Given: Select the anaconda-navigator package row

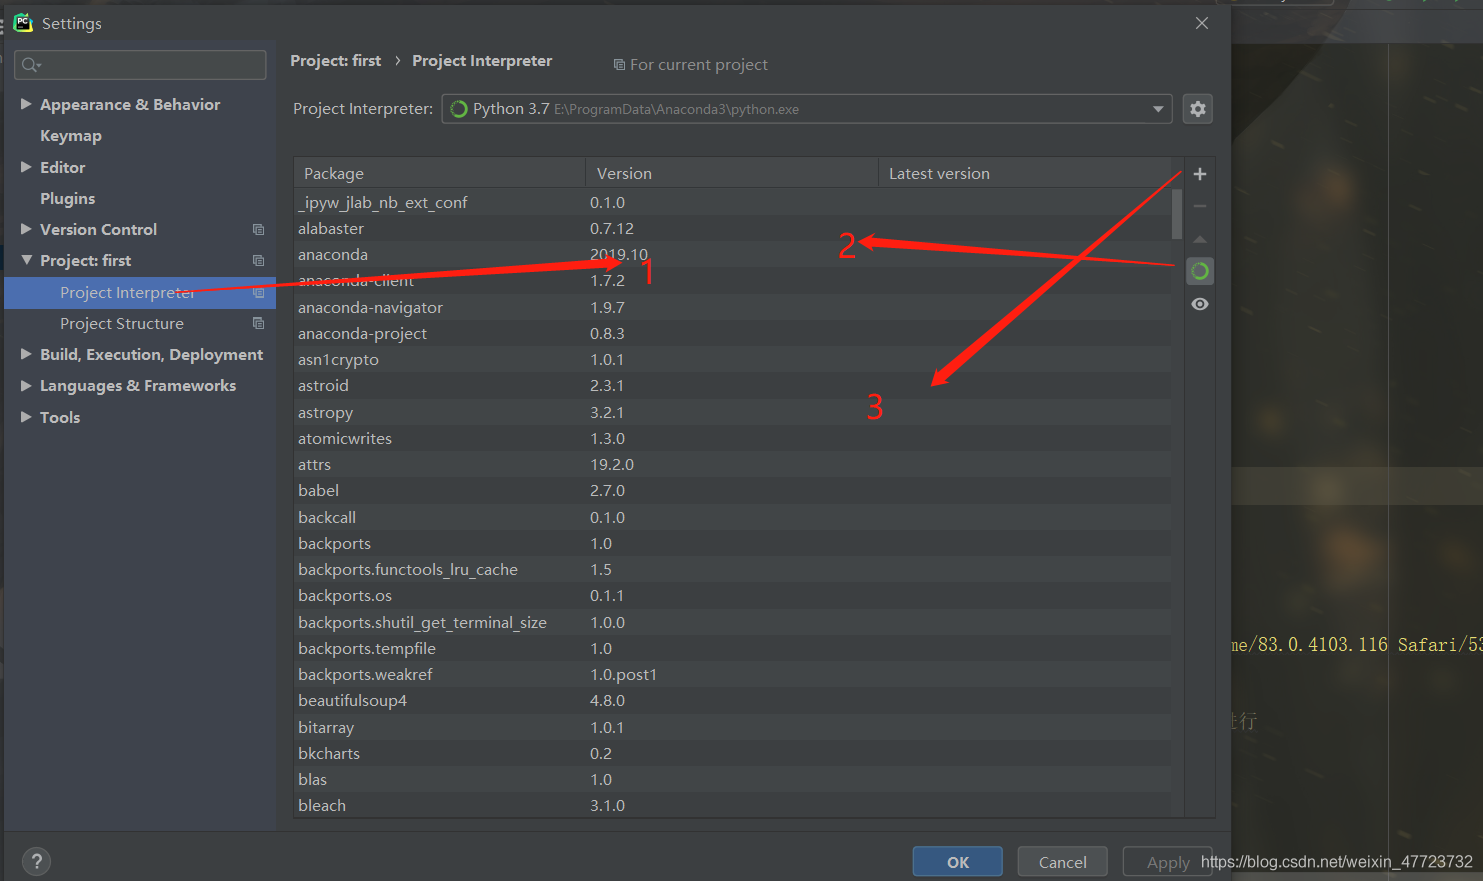Looking at the screenshot, I should 733,307.
